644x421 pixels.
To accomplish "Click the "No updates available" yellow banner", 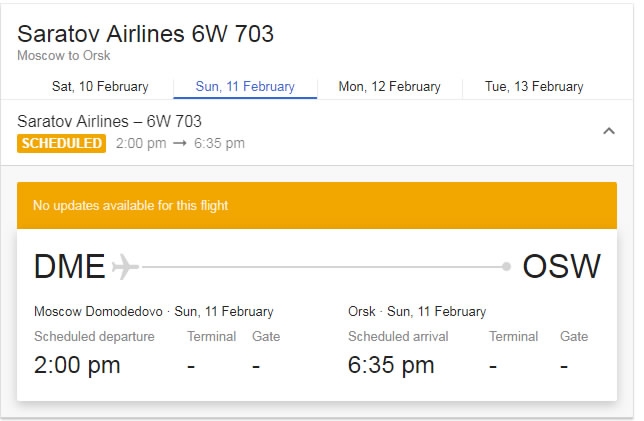I will click(x=316, y=206).
